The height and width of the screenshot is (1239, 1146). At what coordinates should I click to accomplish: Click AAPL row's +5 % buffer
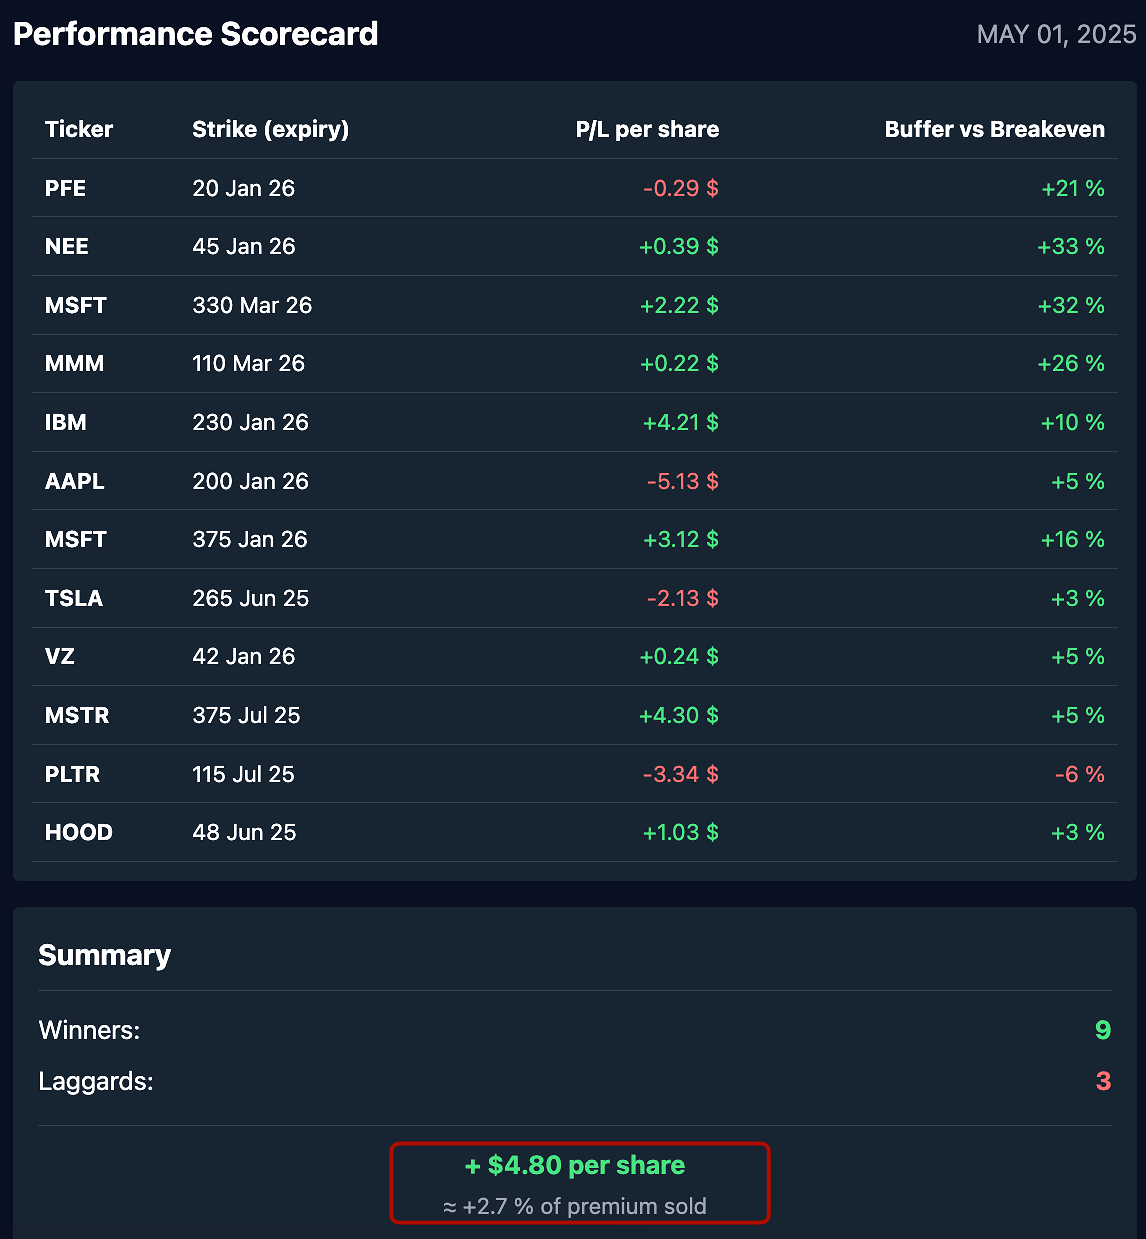[1078, 481]
